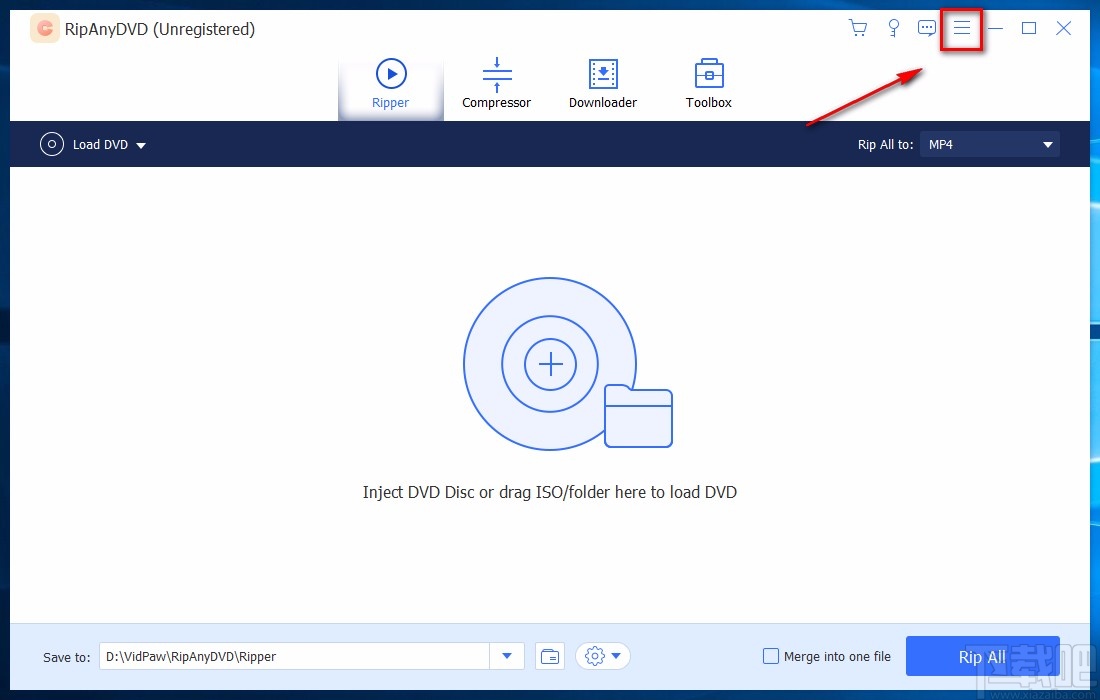Open the gear settings dropdown
This screenshot has width=1100, height=700.
point(603,657)
